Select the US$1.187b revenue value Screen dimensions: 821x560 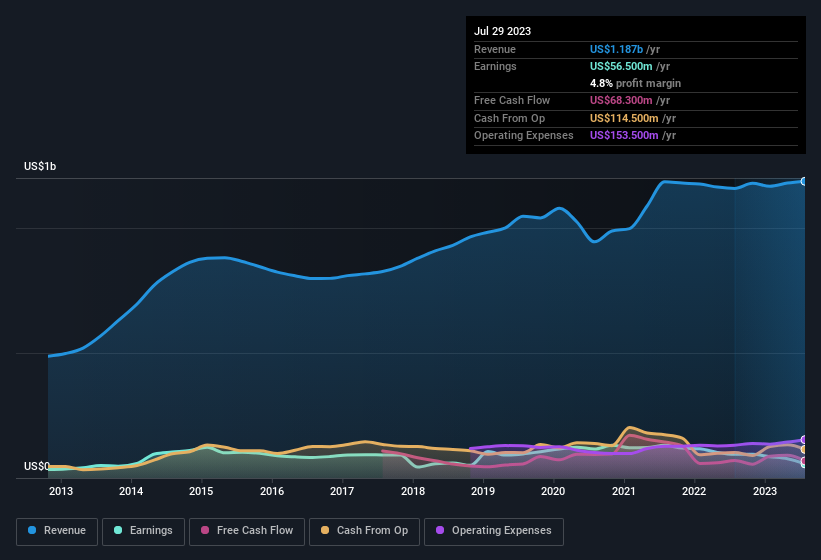tap(616, 49)
